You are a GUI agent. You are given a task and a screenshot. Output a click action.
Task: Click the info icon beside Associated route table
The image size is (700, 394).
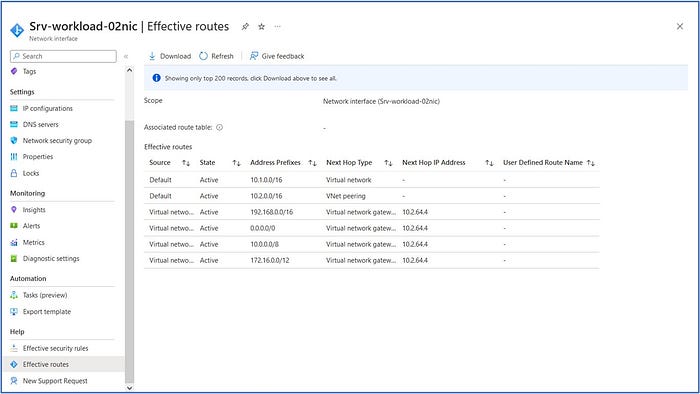click(x=219, y=127)
